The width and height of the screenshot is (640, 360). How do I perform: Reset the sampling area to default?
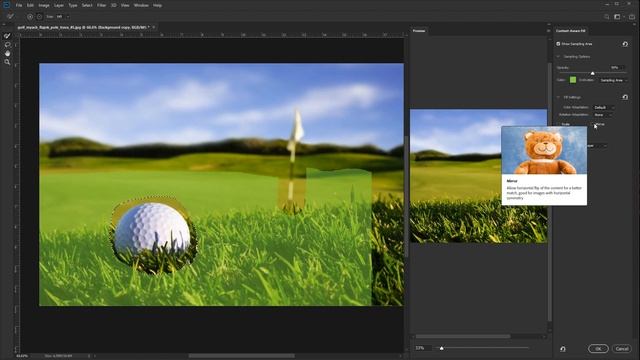pos(625,44)
